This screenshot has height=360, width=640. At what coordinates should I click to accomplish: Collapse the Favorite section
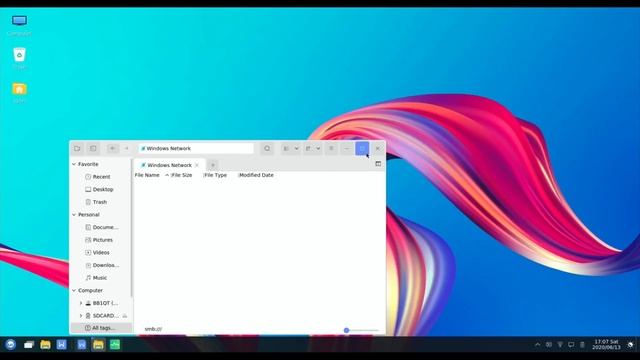pyautogui.click(x=74, y=164)
